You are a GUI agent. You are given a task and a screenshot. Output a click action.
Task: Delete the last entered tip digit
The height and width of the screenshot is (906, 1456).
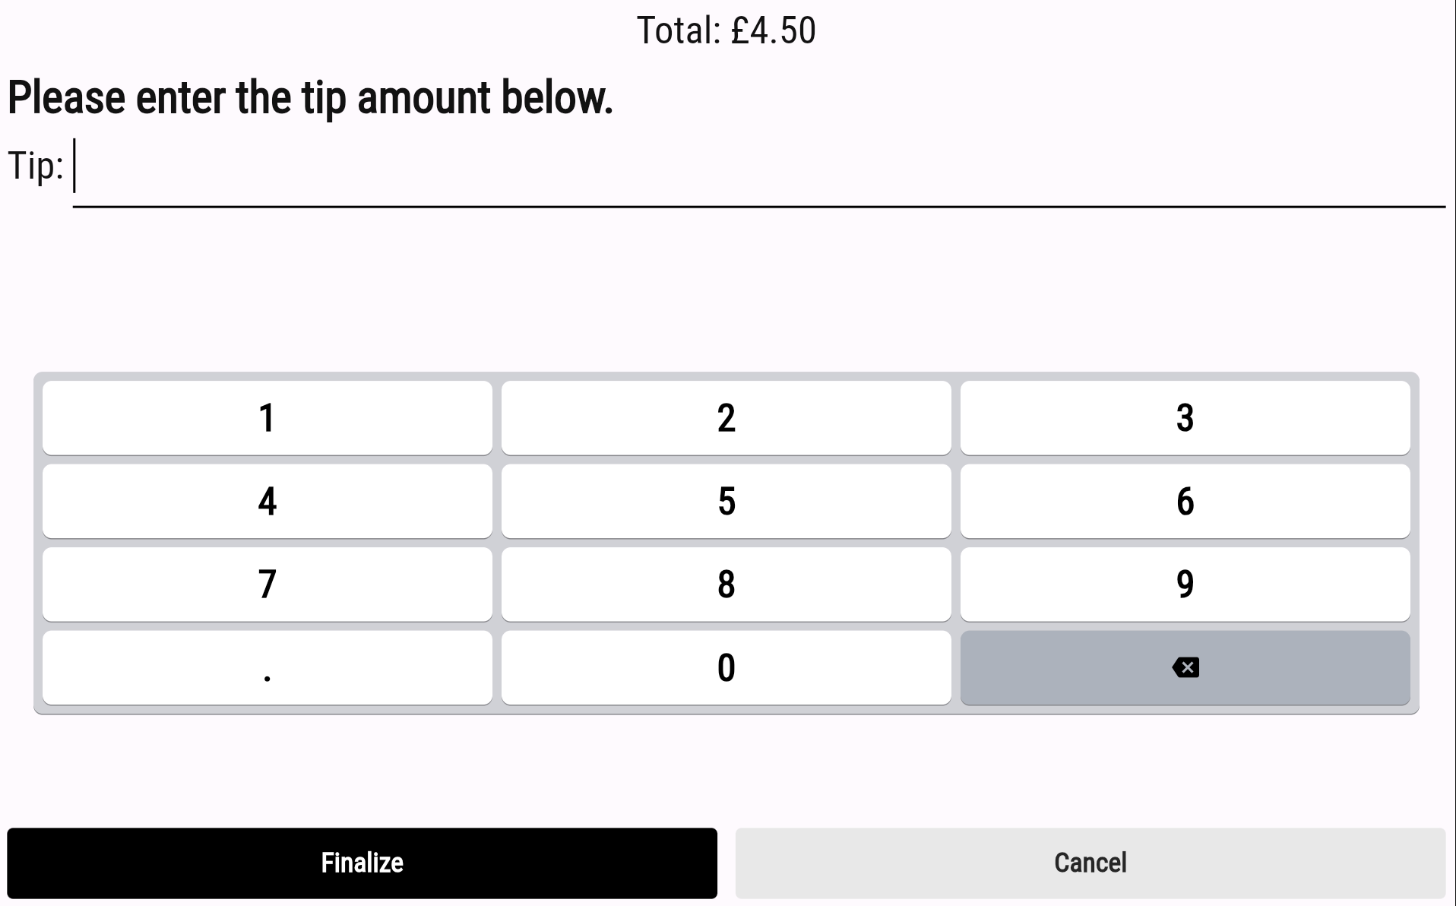coord(1185,668)
